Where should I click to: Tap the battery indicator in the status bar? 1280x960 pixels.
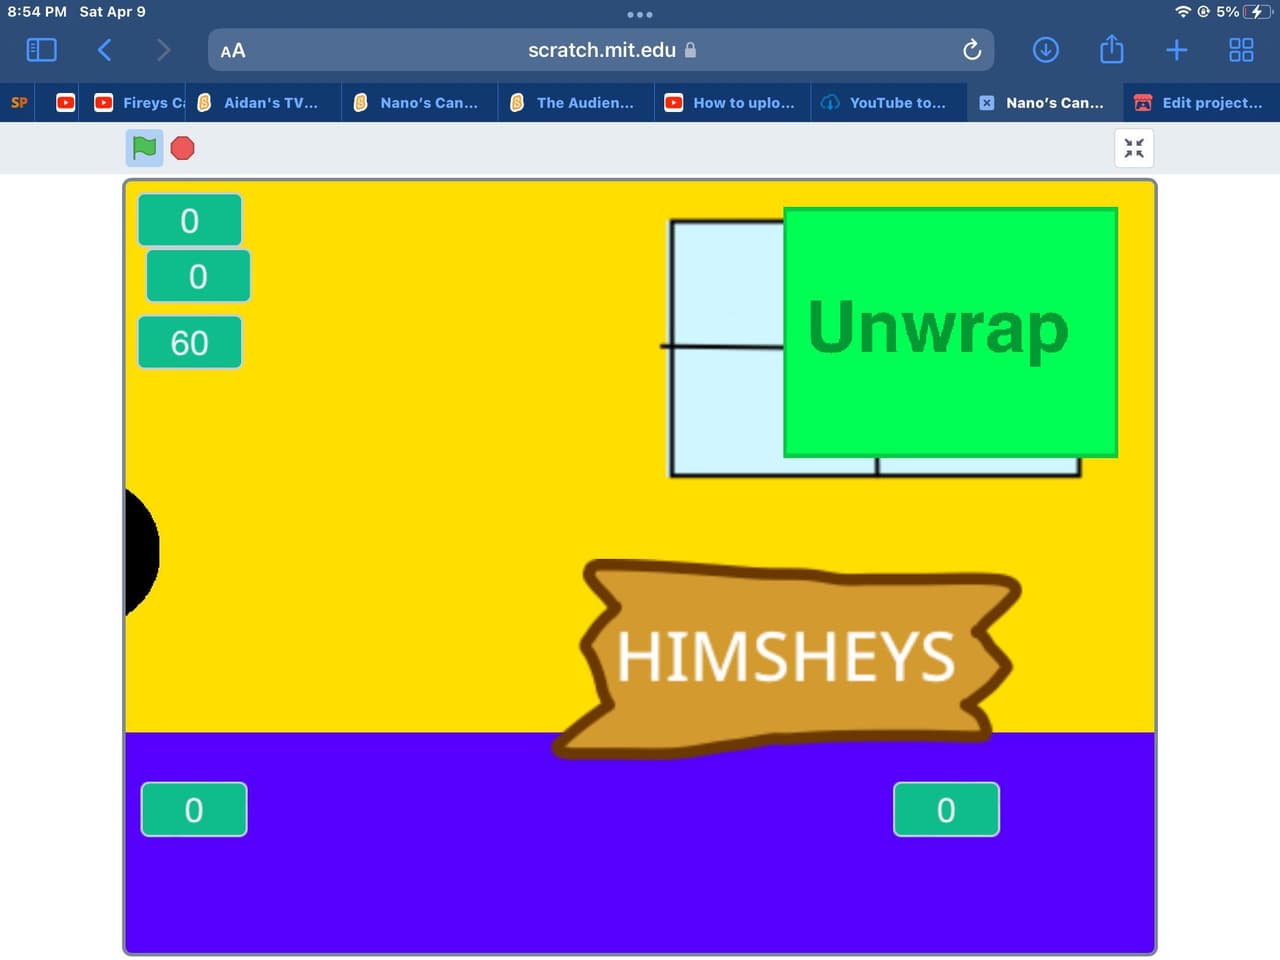(1257, 12)
